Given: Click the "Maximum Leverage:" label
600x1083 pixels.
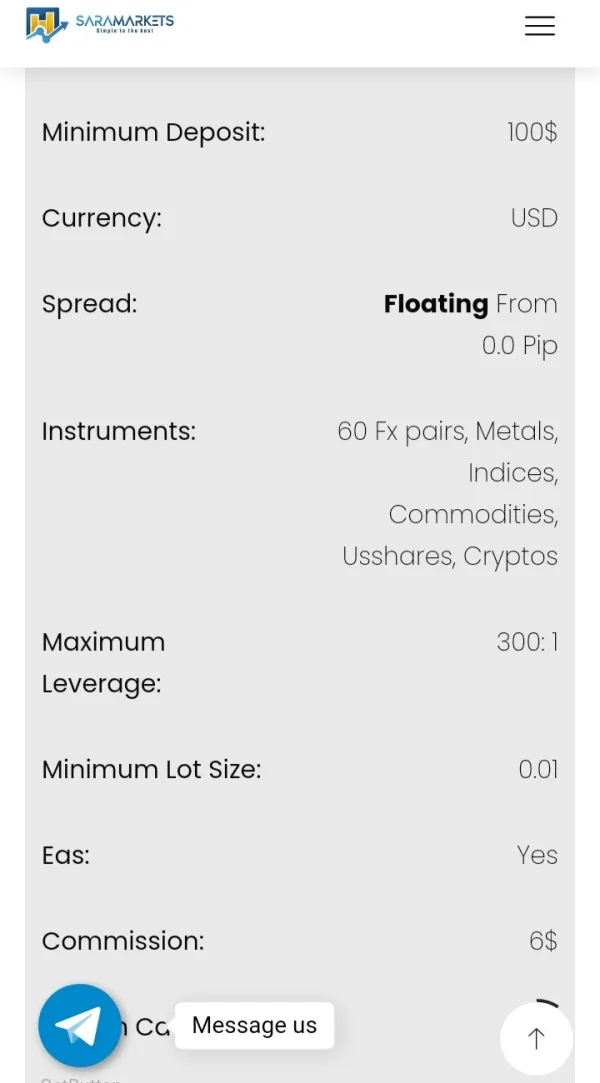Looking at the screenshot, I should click(x=103, y=662).
